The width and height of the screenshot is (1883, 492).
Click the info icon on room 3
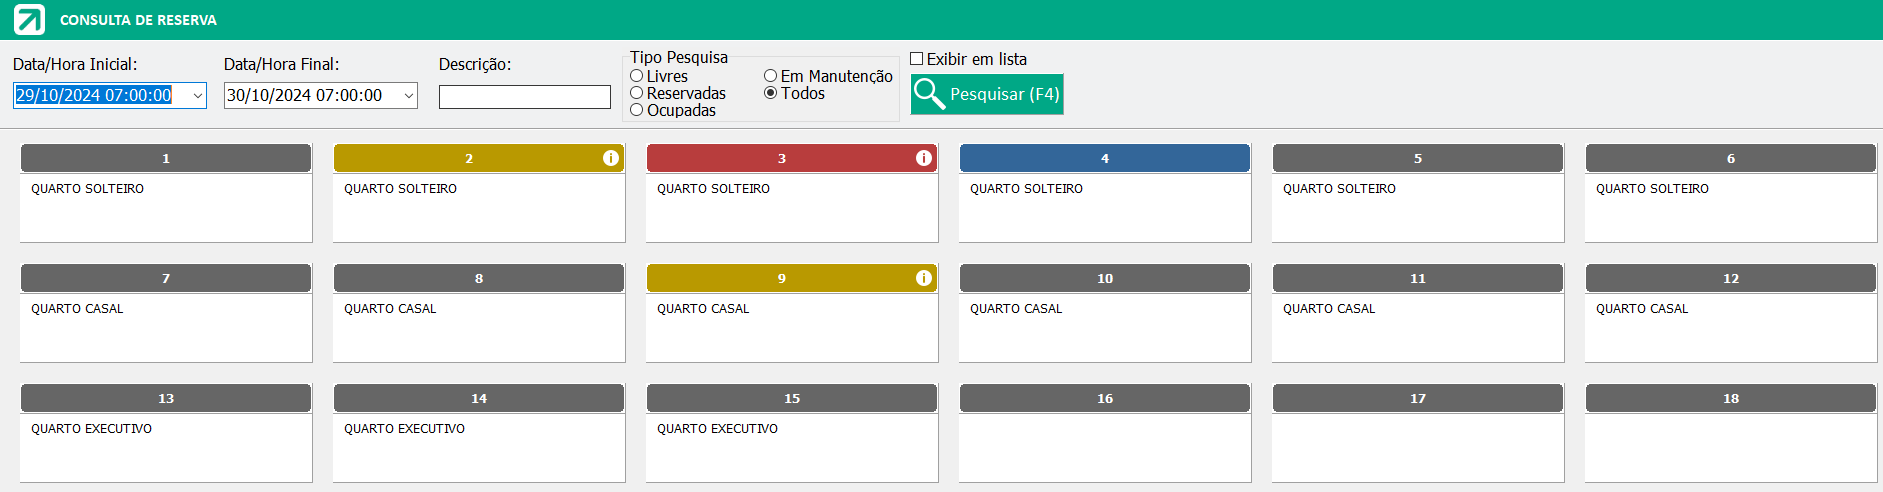click(924, 158)
